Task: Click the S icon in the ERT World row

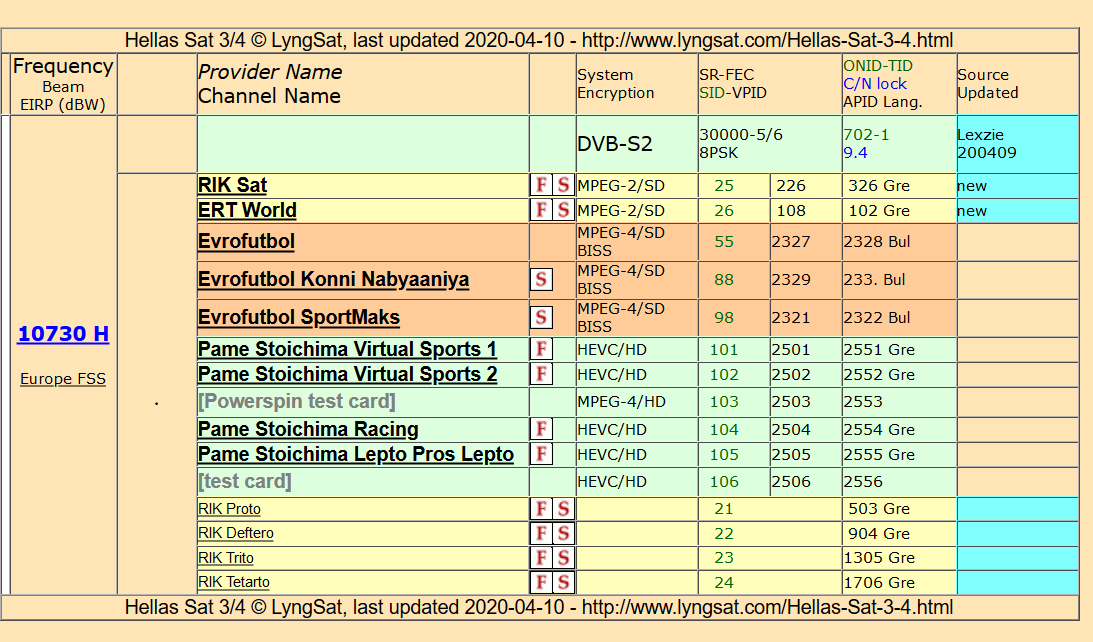Action: [x=563, y=211]
